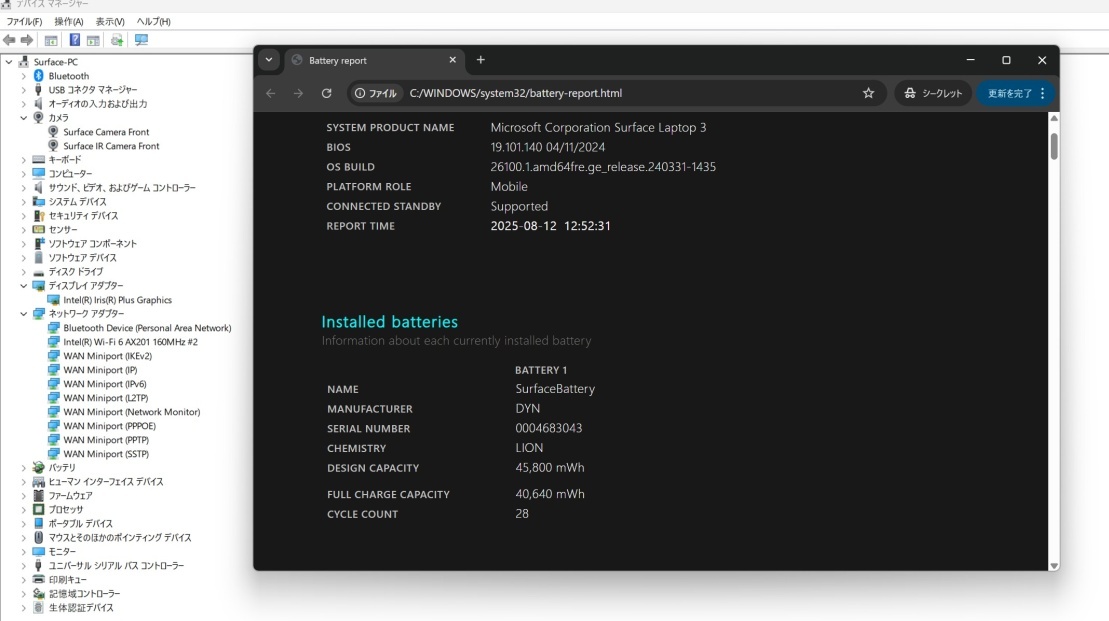1109x621 pixels.
Task: Click the update driver toolbar icon
Action: coord(117,40)
